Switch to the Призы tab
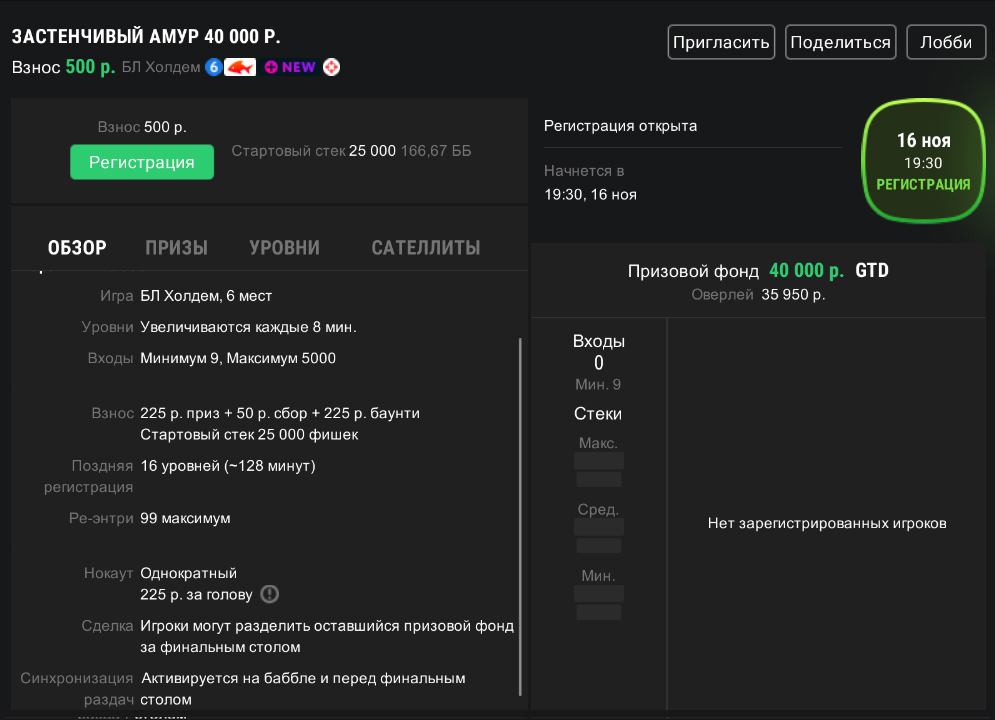 [x=176, y=248]
